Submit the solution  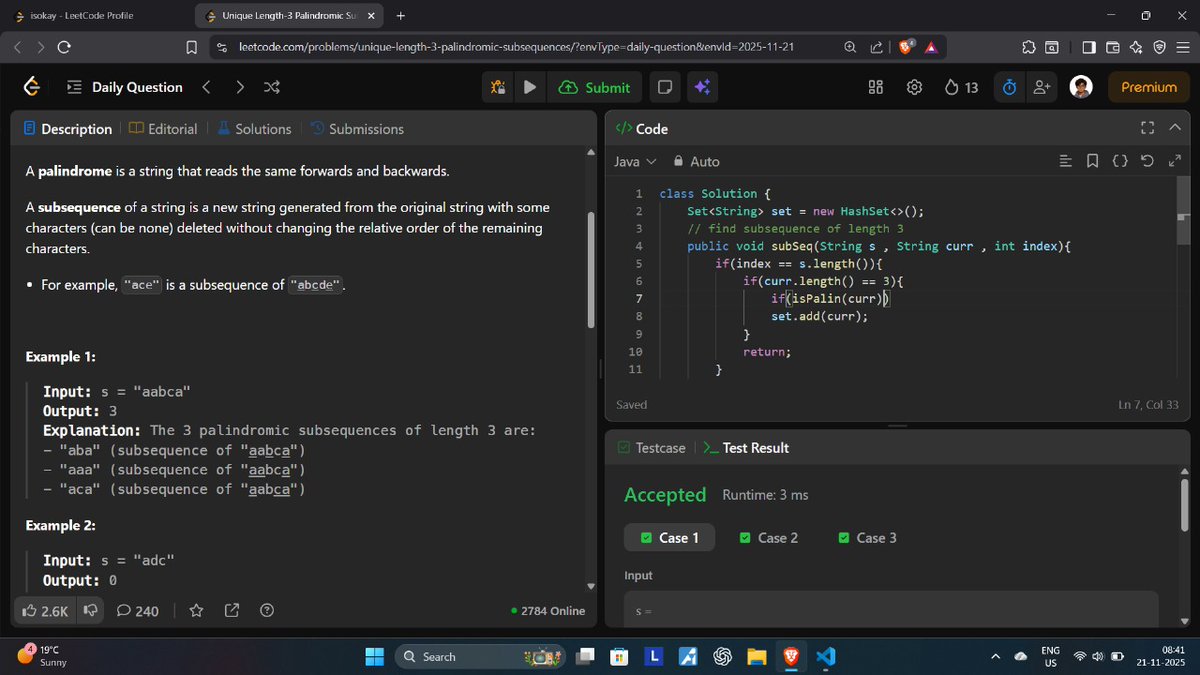pos(594,87)
